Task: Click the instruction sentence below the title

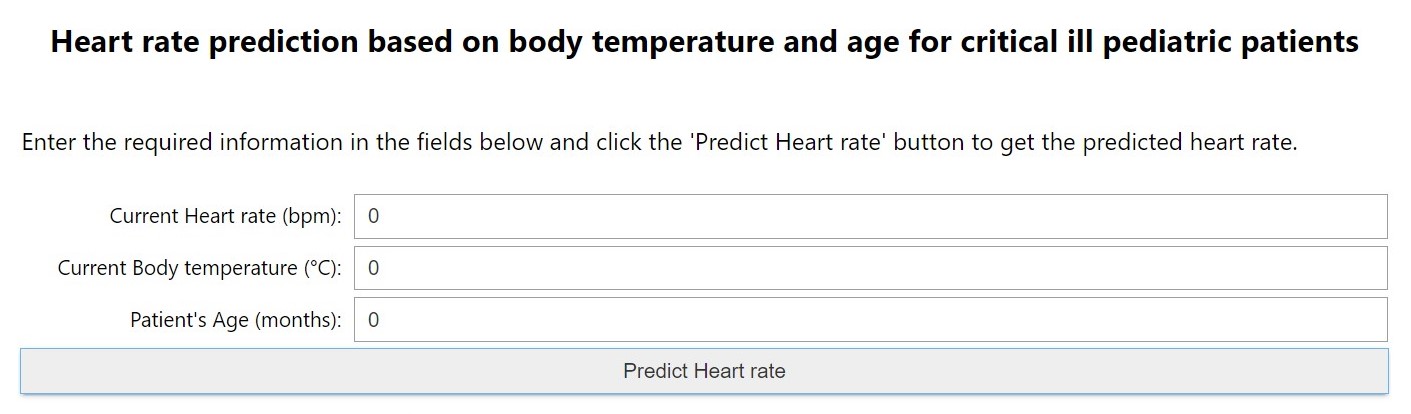Action: (x=659, y=142)
